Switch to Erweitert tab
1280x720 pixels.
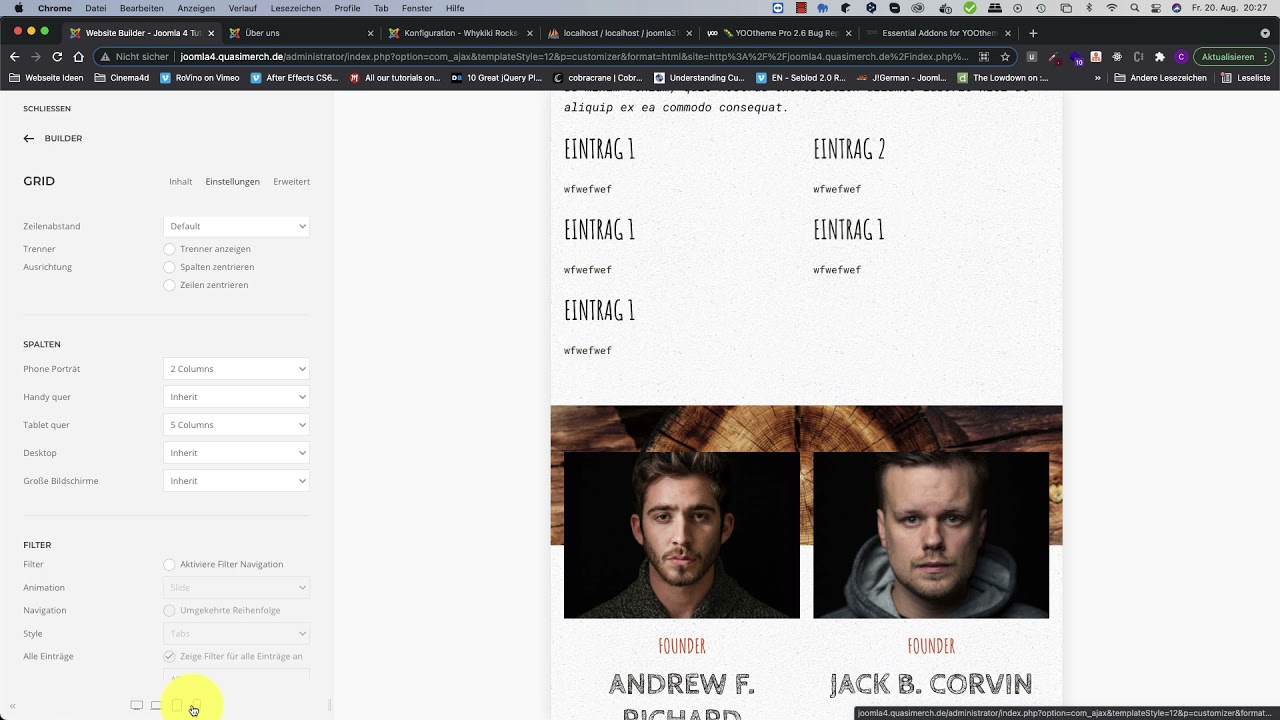[x=291, y=182]
